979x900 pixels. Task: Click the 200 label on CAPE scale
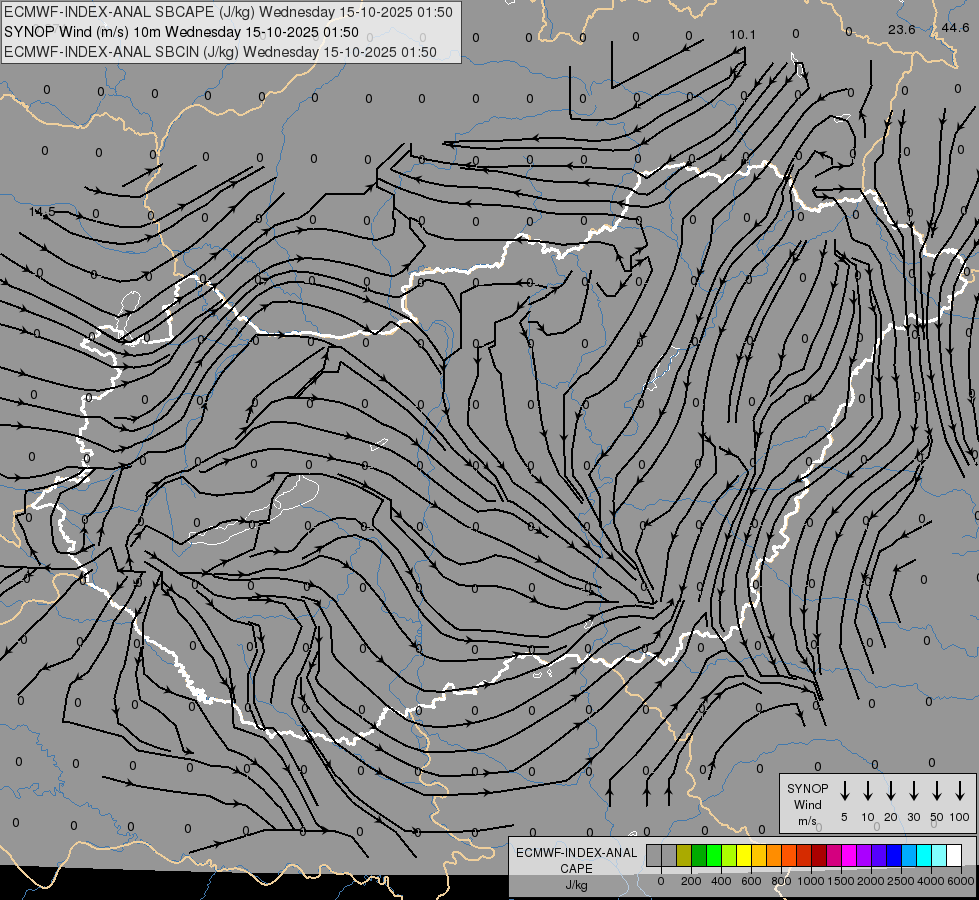691,881
